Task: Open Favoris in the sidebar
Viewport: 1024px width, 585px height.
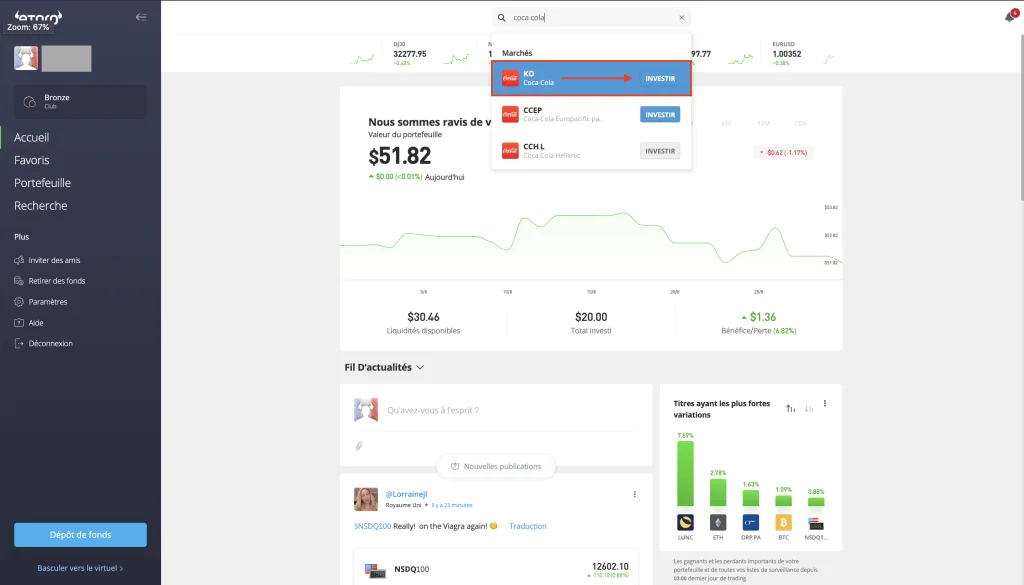Action: point(31,160)
